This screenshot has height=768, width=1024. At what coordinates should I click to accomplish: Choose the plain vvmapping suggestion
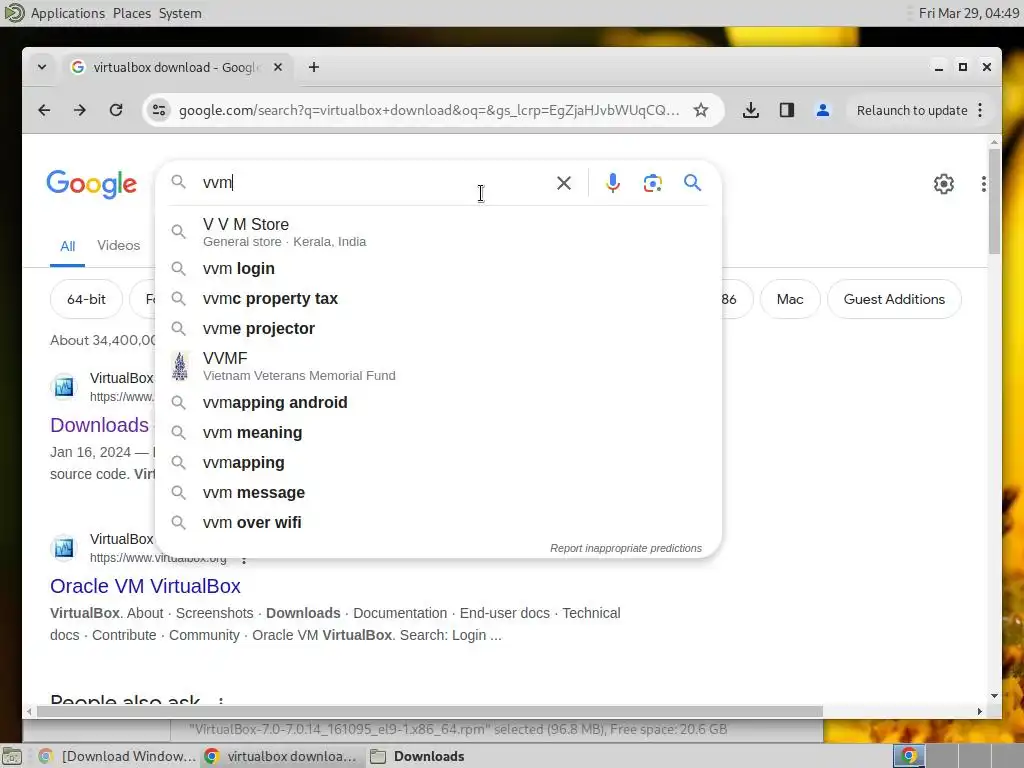tap(438, 462)
